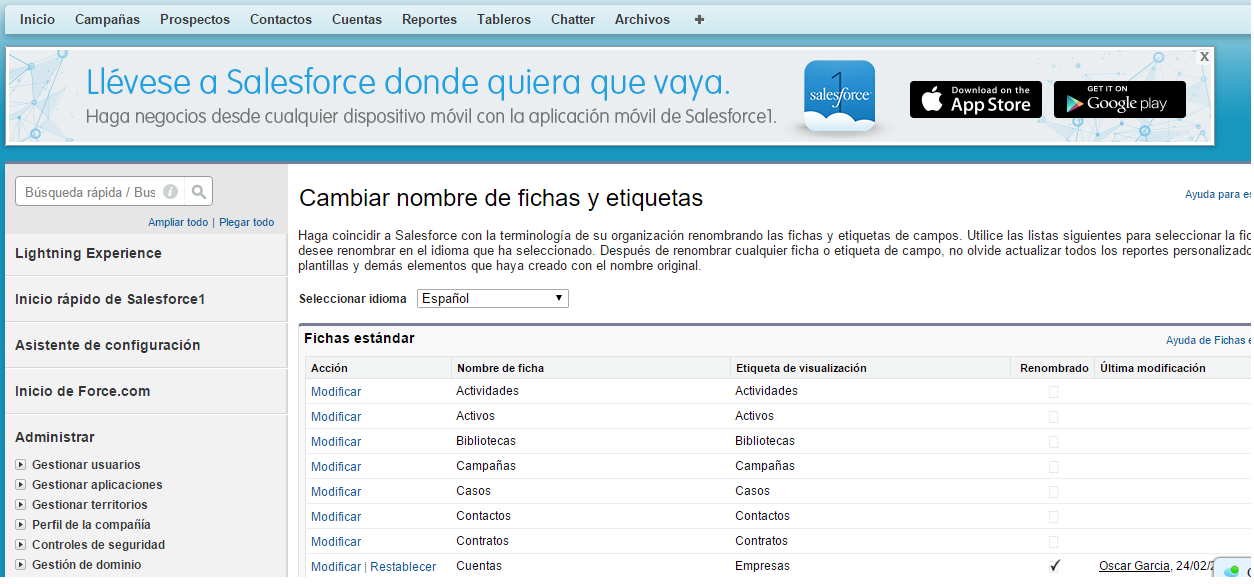Open the Prospectos tab

pyautogui.click(x=194, y=19)
